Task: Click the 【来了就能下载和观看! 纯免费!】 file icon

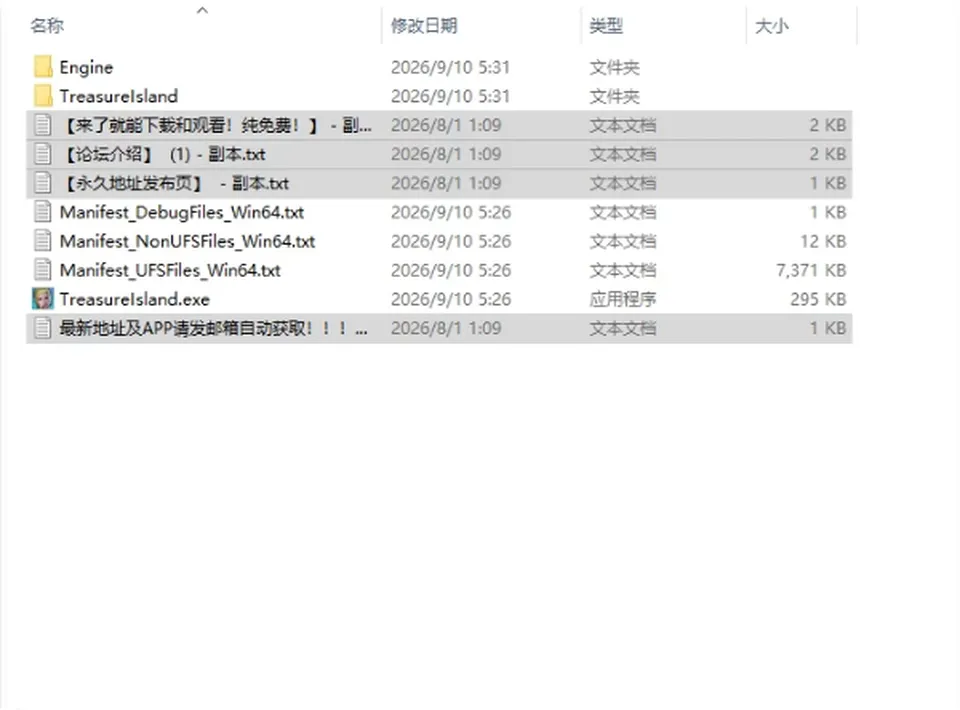Action: 43,125
